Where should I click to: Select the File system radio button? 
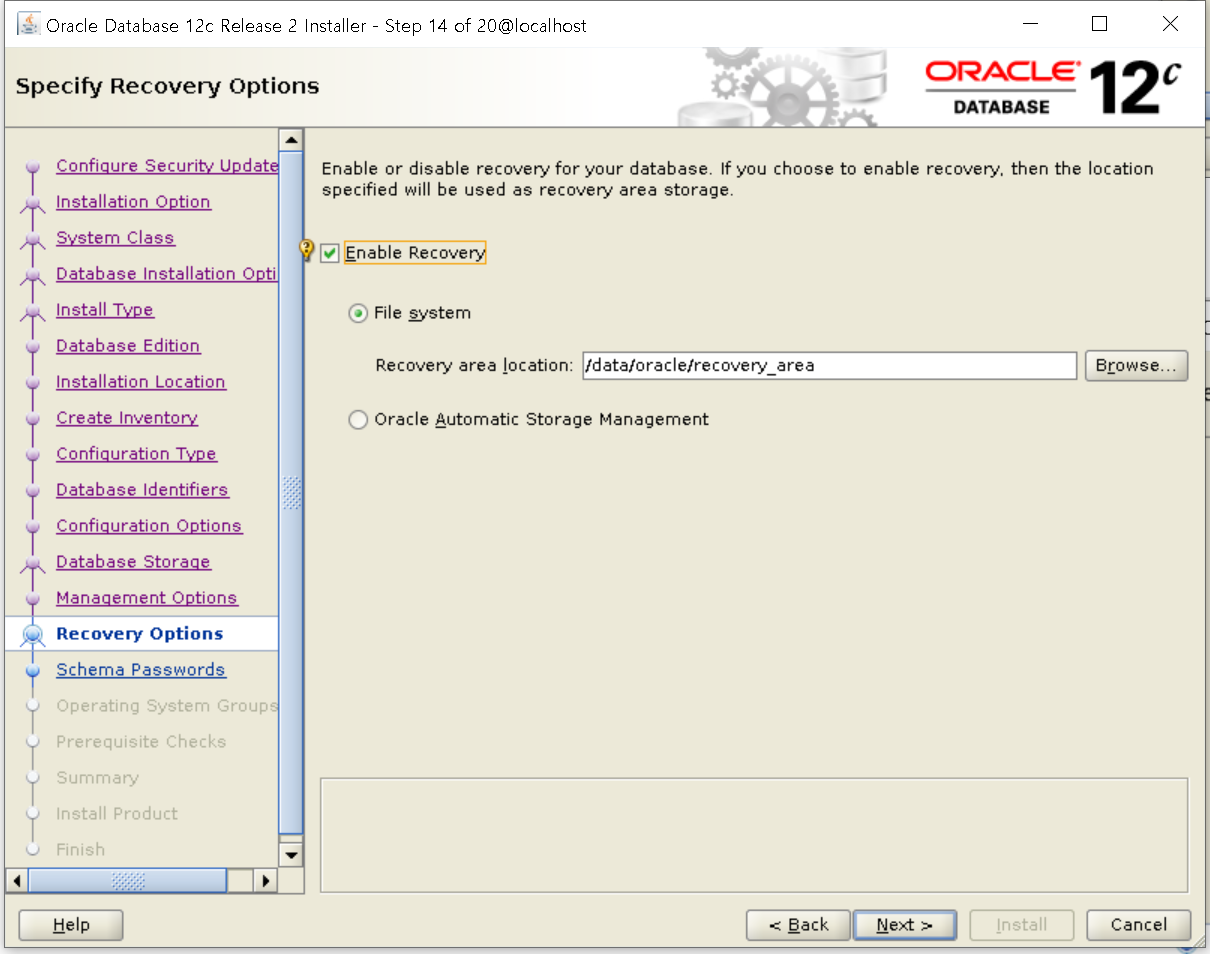(x=357, y=313)
